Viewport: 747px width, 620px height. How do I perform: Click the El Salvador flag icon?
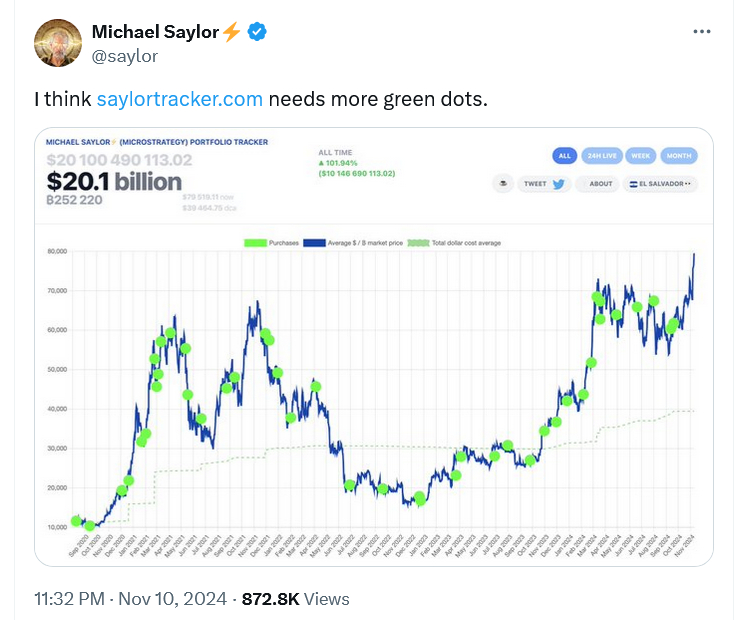tap(634, 184)
